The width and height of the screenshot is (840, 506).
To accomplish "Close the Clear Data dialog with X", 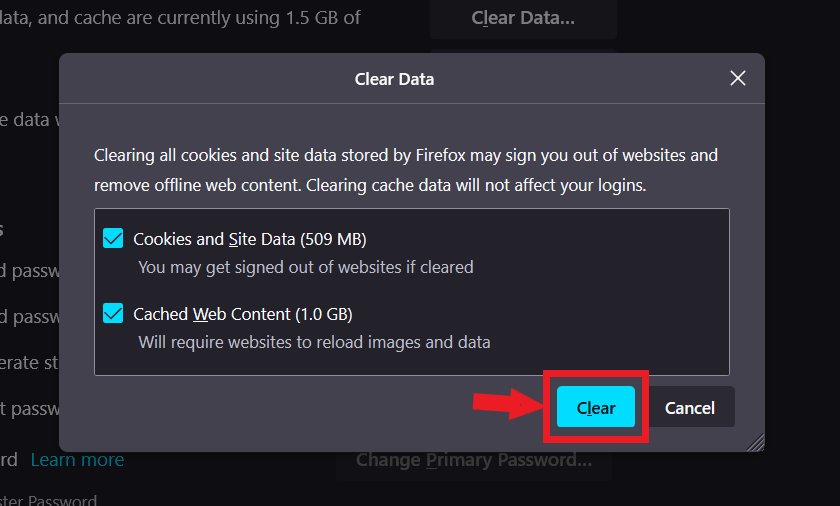I will tap(738, 78).
